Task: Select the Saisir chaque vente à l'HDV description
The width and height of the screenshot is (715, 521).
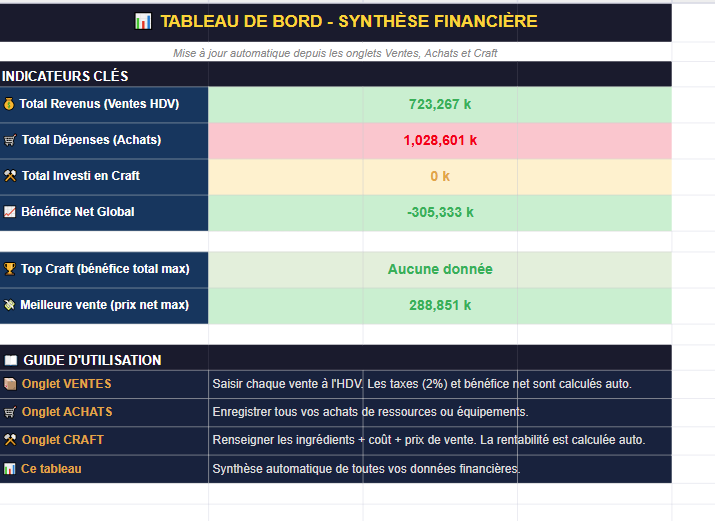Action: click(x=422, y=384)
